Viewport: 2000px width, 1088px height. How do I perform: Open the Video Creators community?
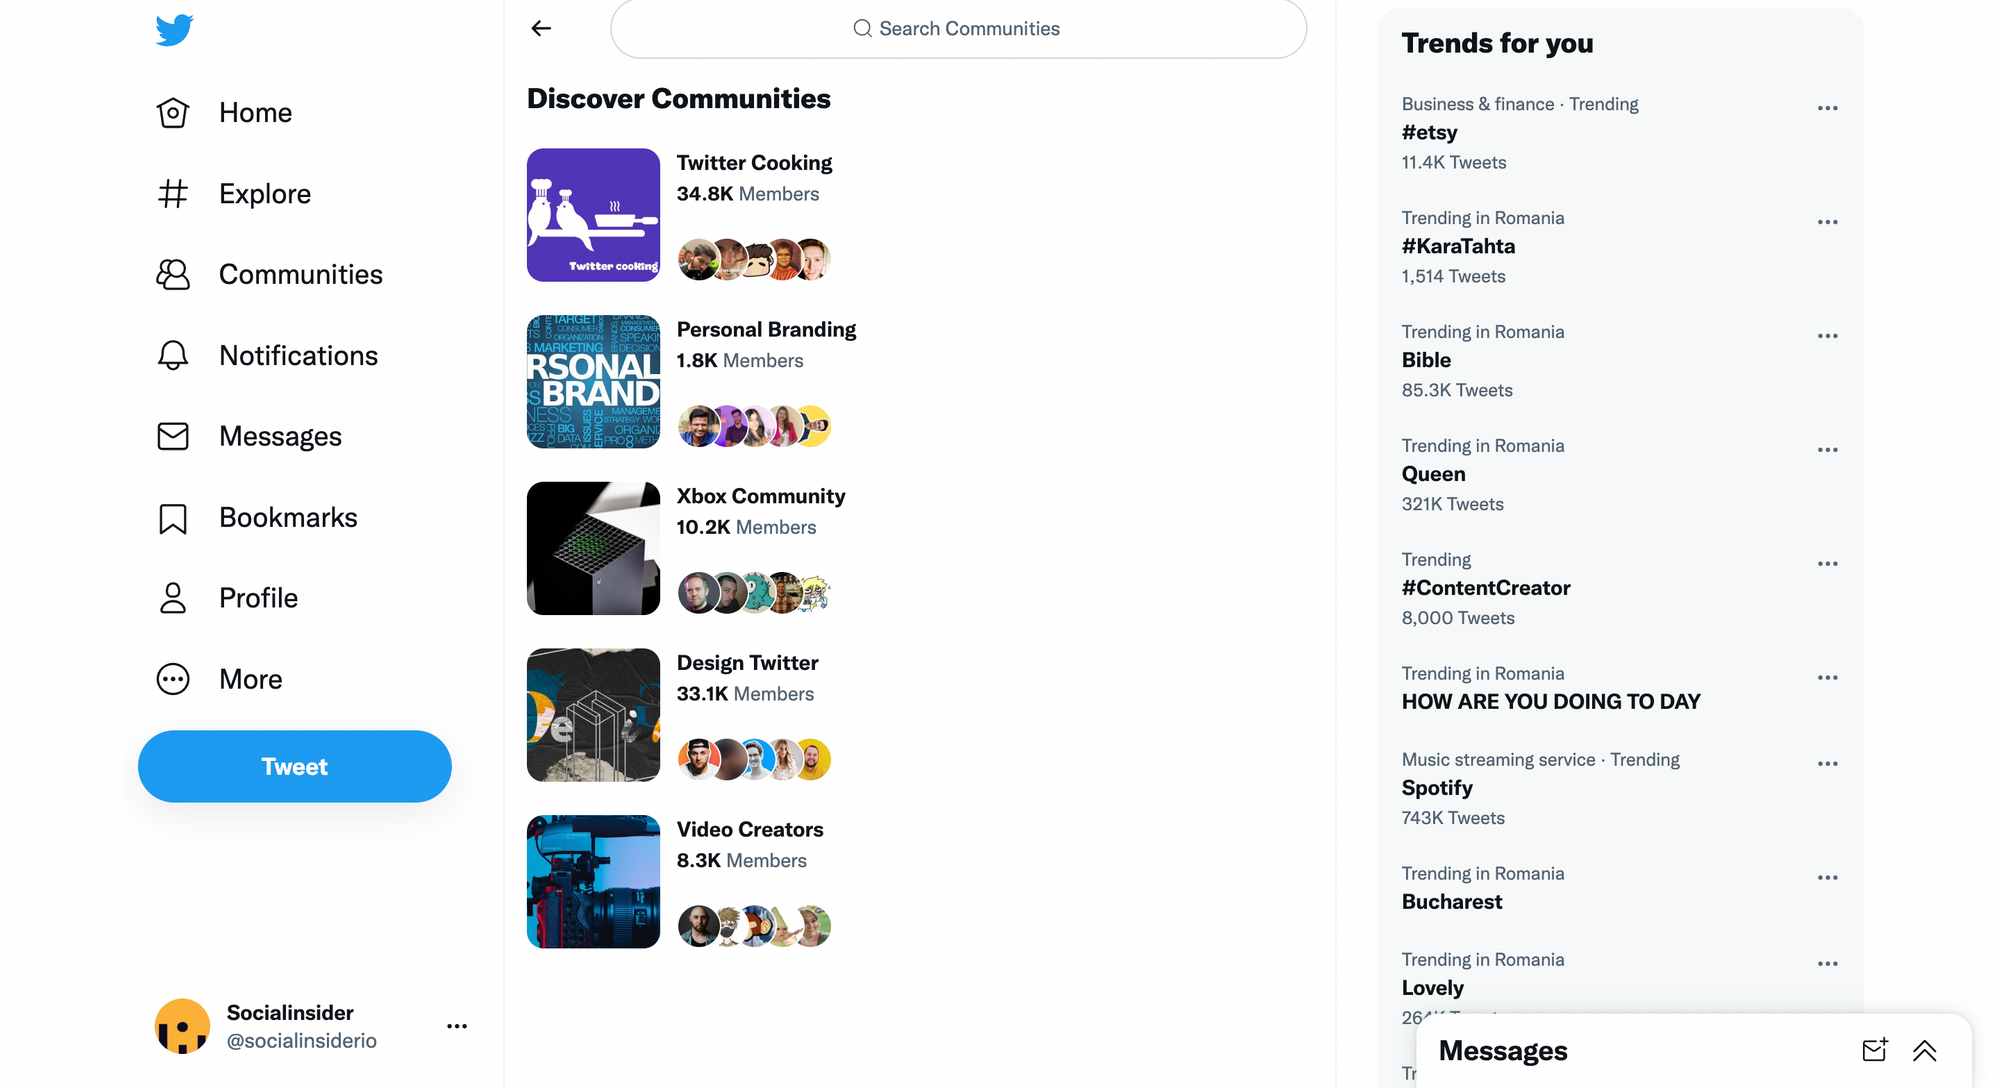pyautogui.click(x=750, y=830)
